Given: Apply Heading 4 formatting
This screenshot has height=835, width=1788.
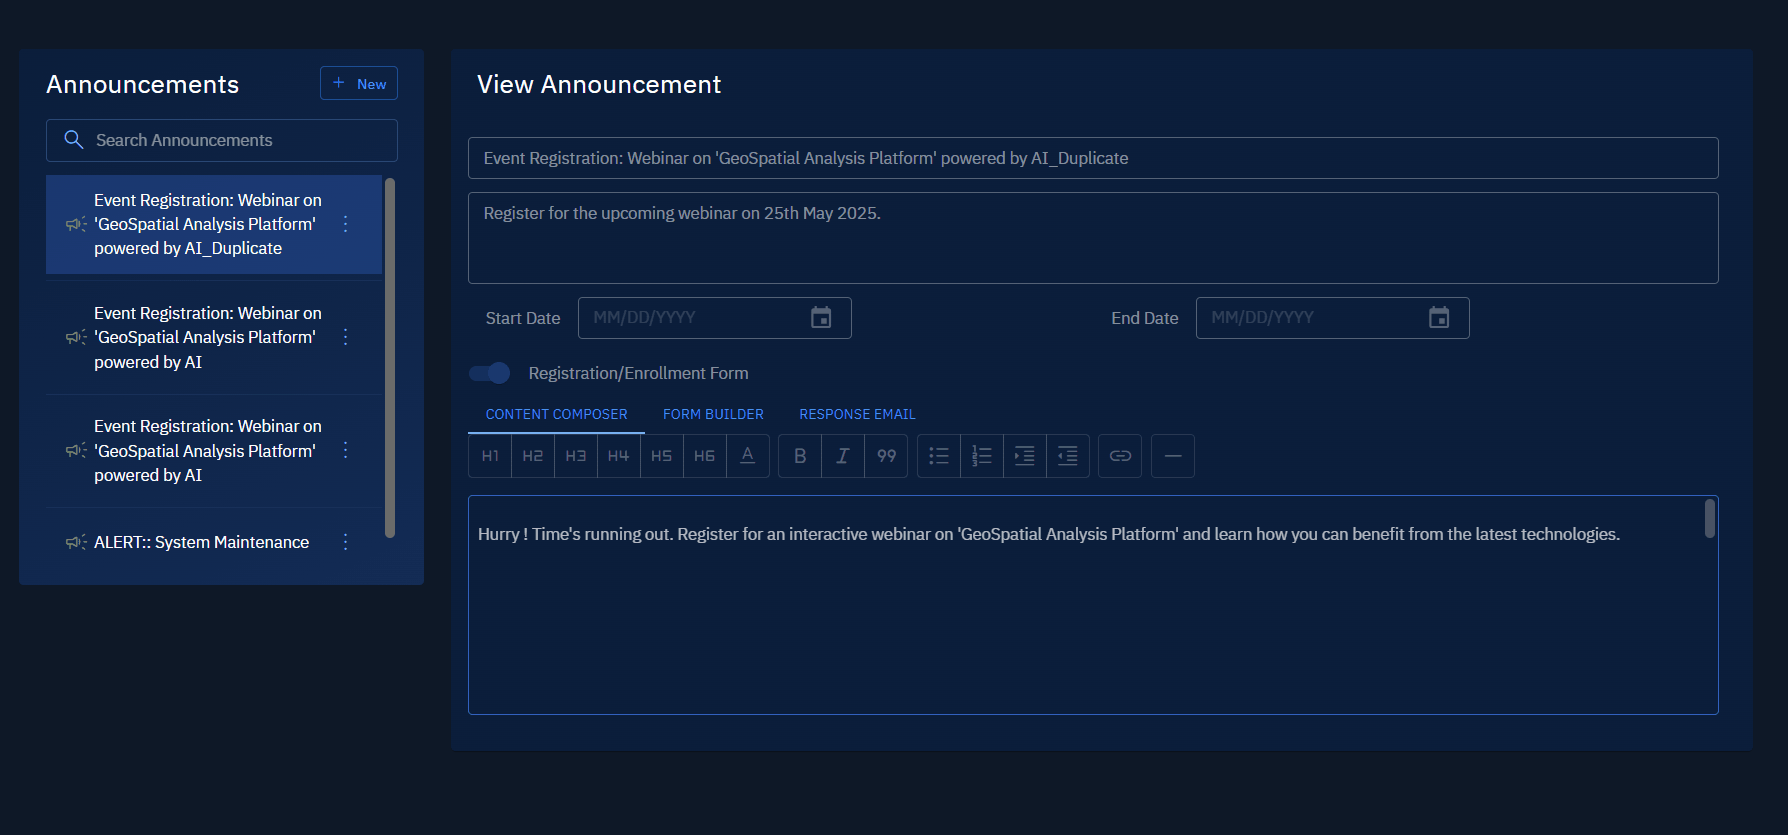Looking at the screenshot, I should (619, 456).
